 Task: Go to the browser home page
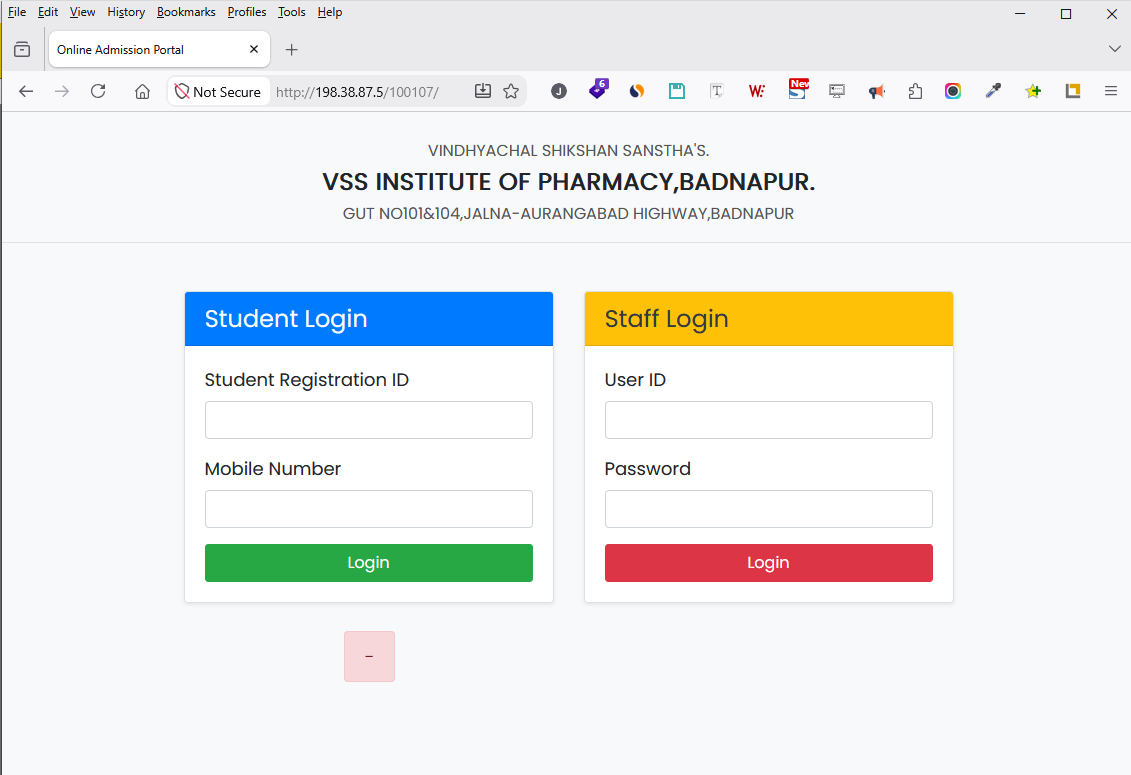pyautogui.click(x=142, y=91)
